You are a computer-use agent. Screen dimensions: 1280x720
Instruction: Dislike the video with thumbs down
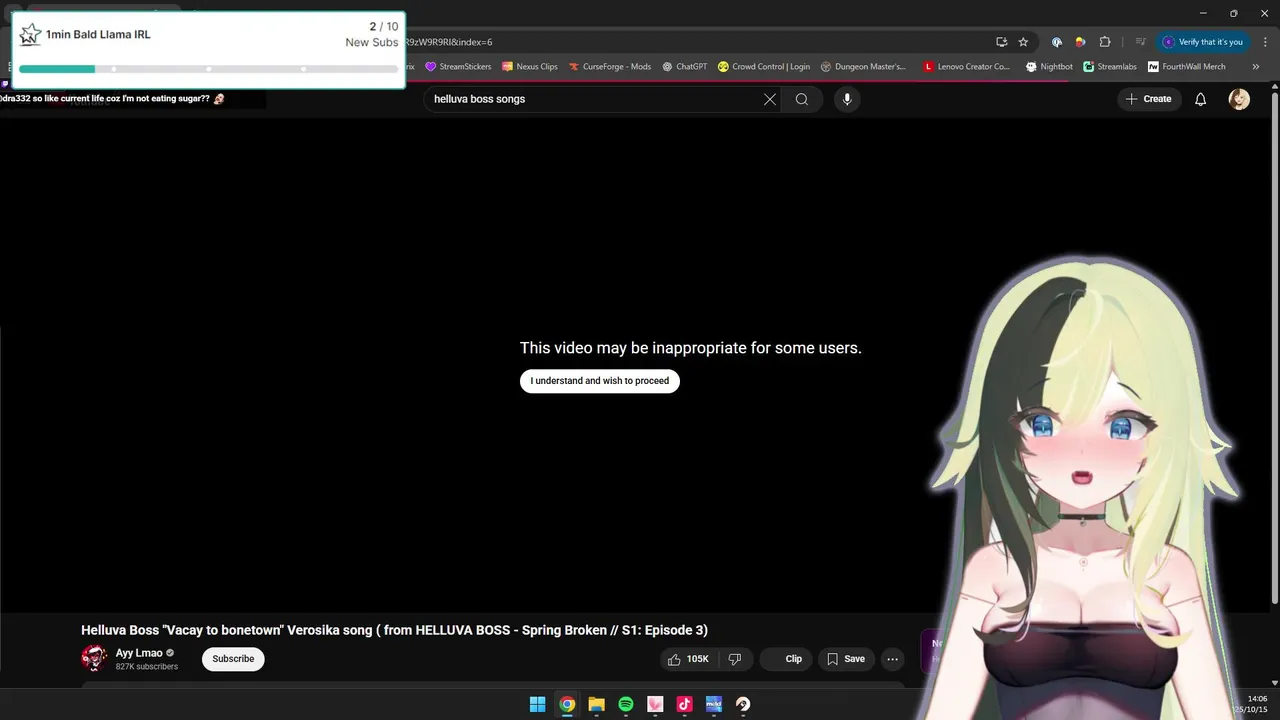coord(735,659)
